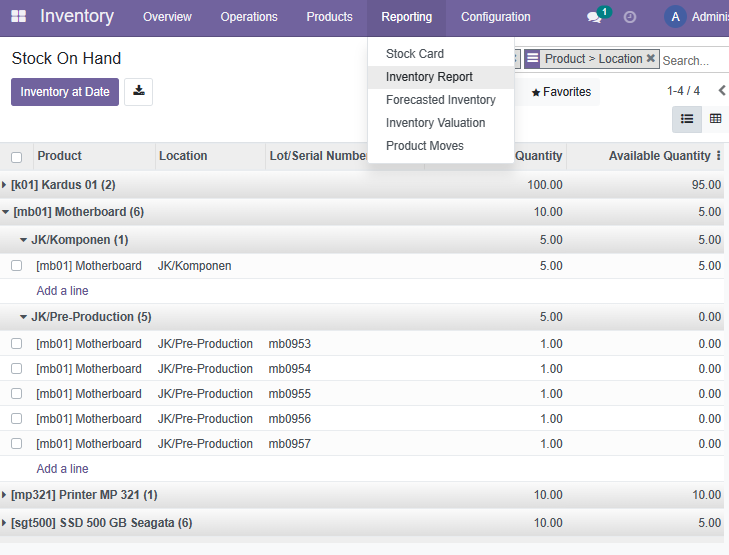Click the 1-4 / 4 pager counter
The height and width of the screenshot is (555, 729).
(x=683, y=91)
